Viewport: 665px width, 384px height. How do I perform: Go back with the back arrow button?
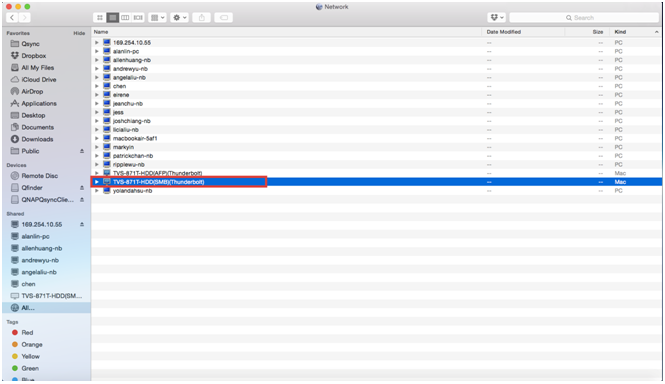12,17
